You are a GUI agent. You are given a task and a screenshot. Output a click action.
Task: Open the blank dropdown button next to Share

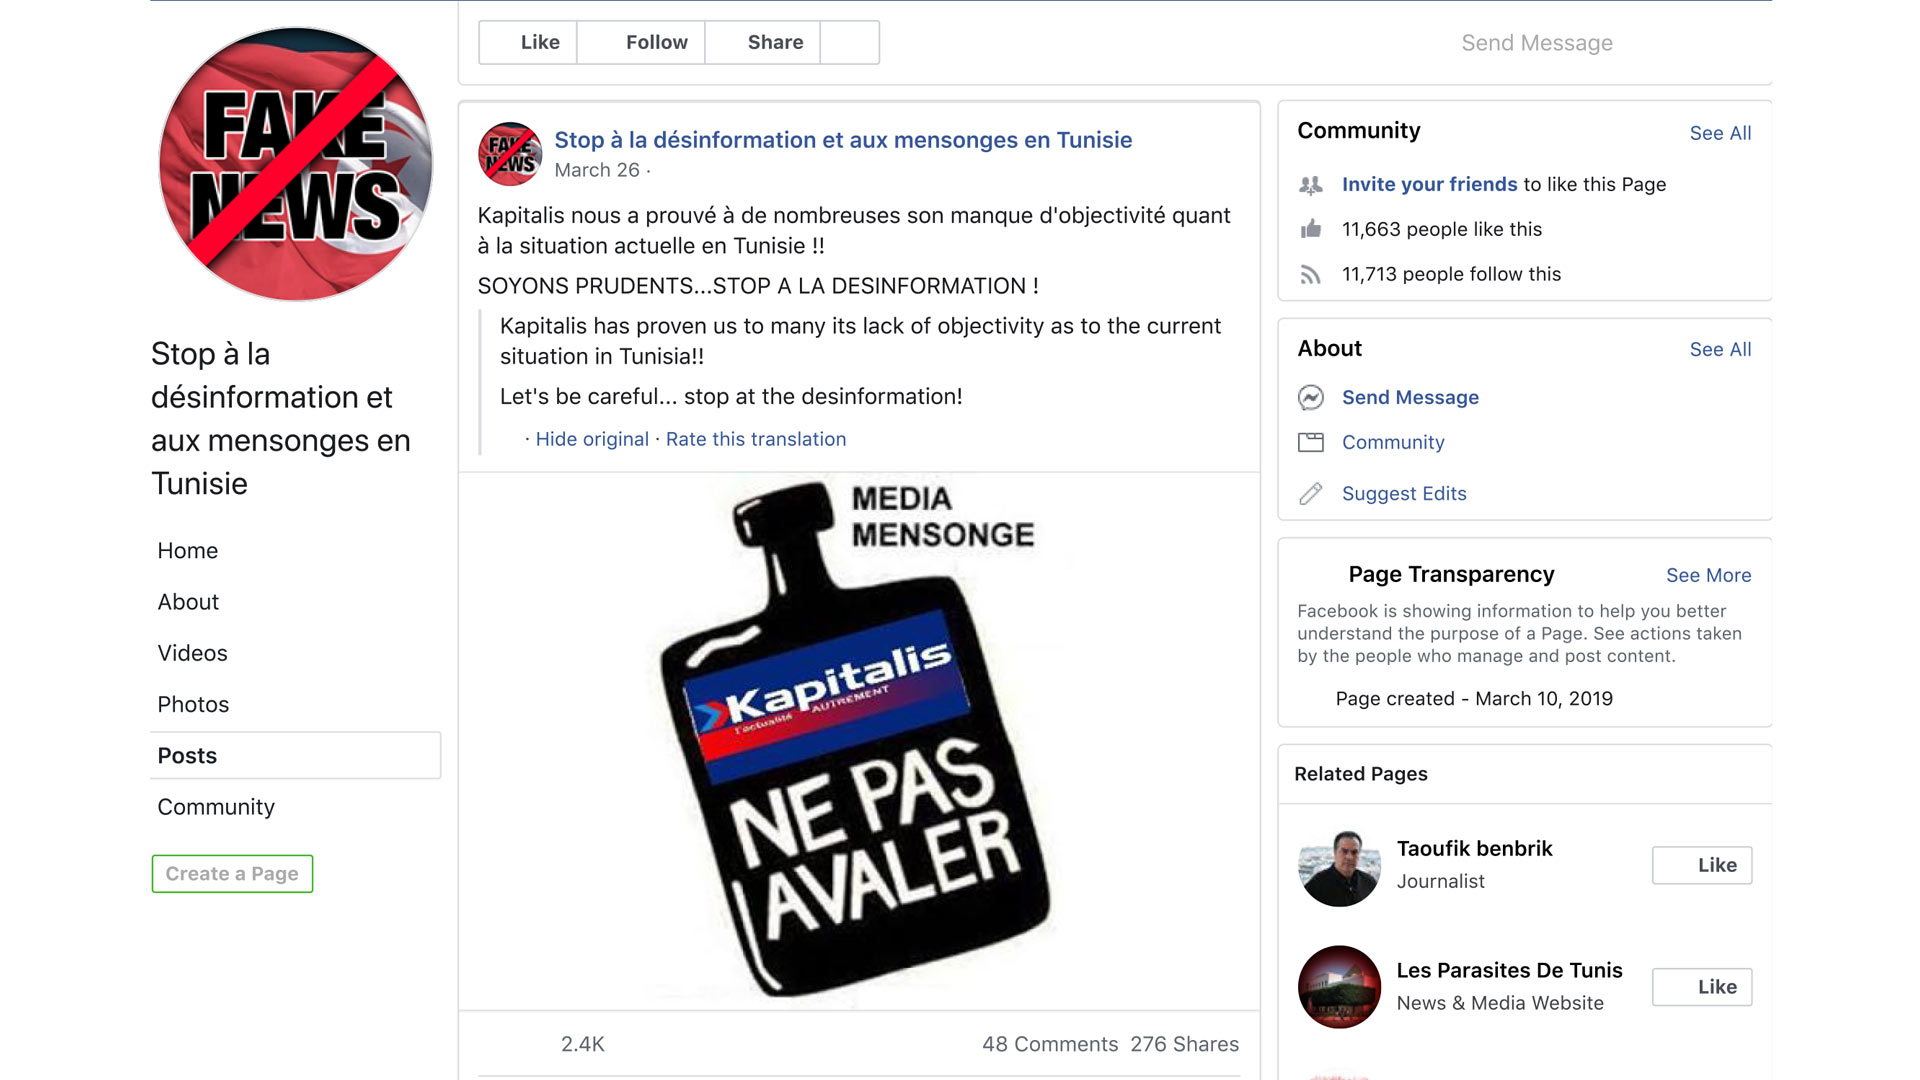(x=849, y=43)
